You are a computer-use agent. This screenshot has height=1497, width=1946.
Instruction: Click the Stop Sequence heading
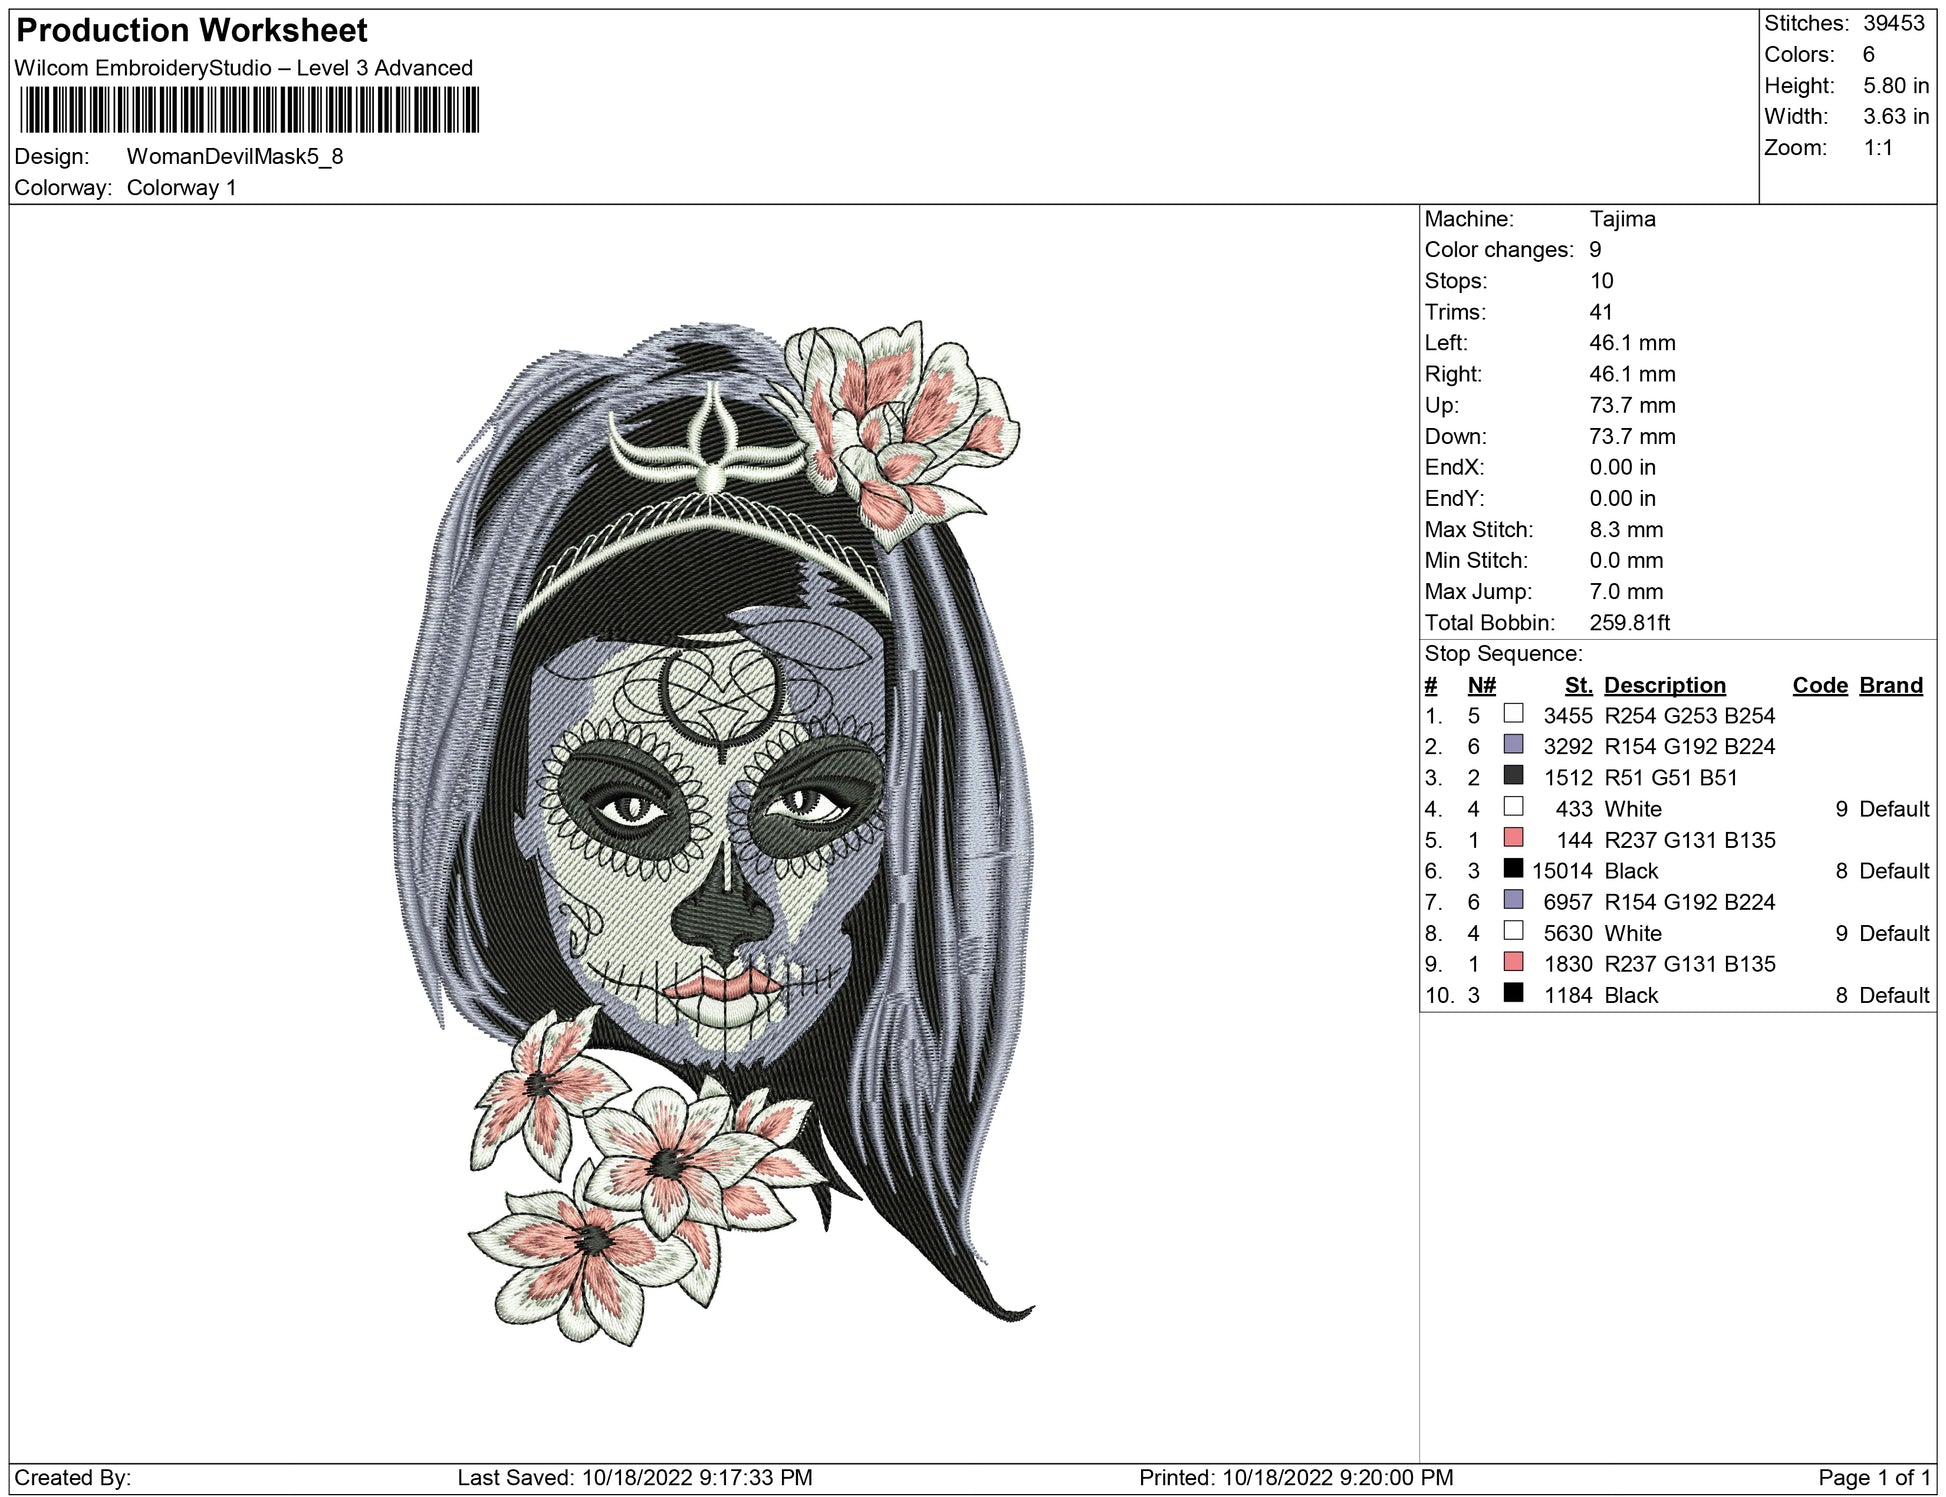pos(1503,654)
